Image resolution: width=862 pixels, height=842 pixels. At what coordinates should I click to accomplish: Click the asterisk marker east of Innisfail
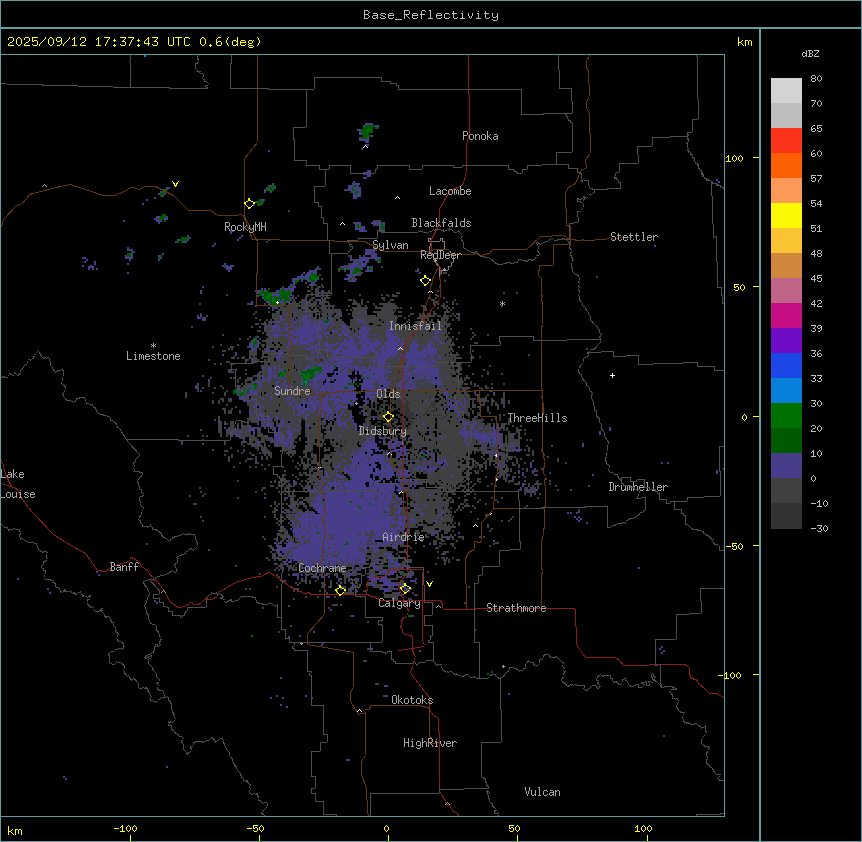[502, 304]
